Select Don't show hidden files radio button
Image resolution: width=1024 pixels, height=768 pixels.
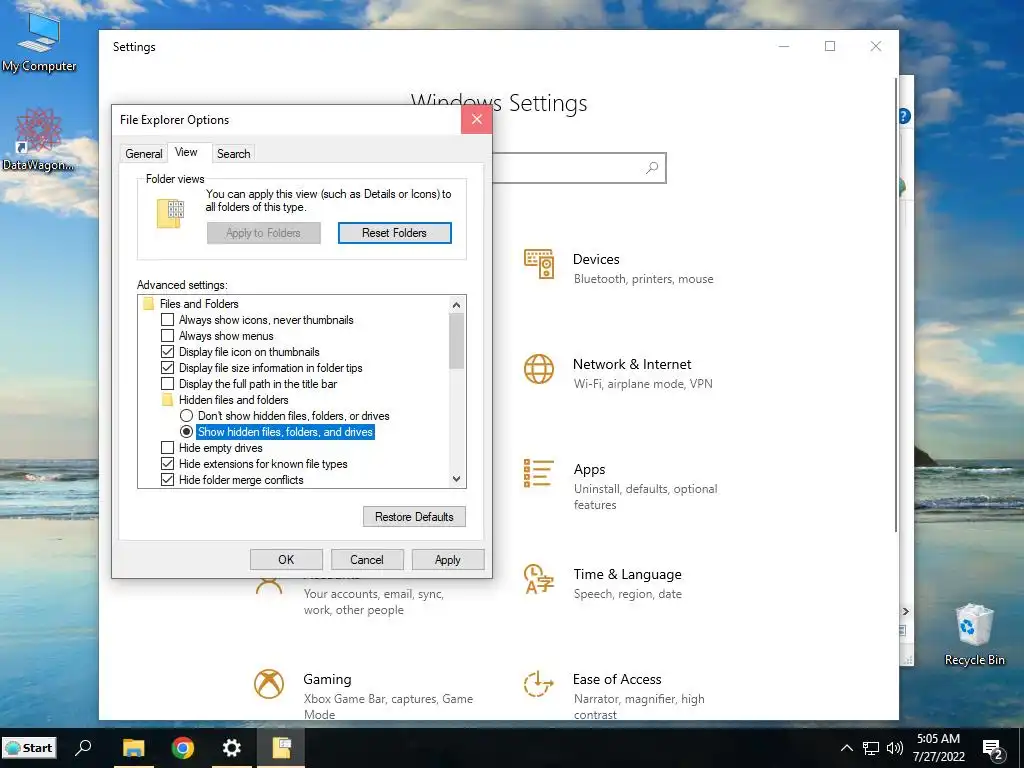pyautogui.click(x=186, y=416)
